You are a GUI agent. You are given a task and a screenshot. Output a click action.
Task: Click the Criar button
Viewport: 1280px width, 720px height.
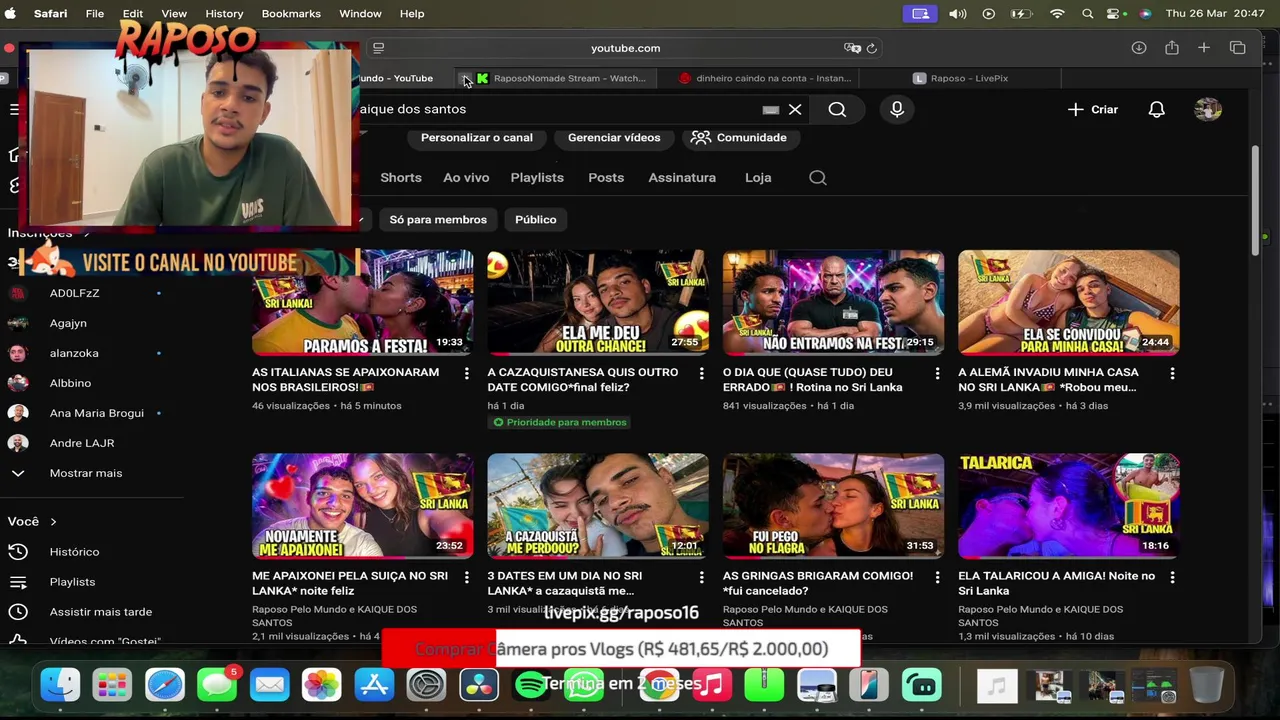(x=1092, y=109)
